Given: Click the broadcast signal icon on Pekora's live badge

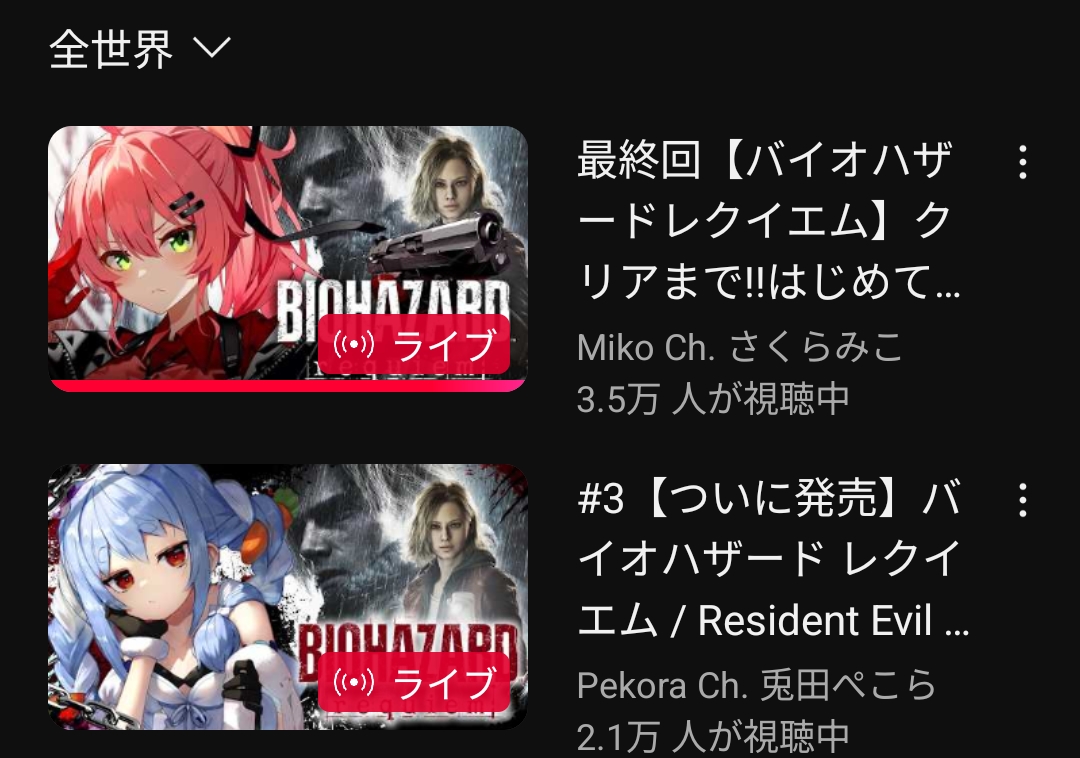Looking at the screenshot, I should click(354, 682).
